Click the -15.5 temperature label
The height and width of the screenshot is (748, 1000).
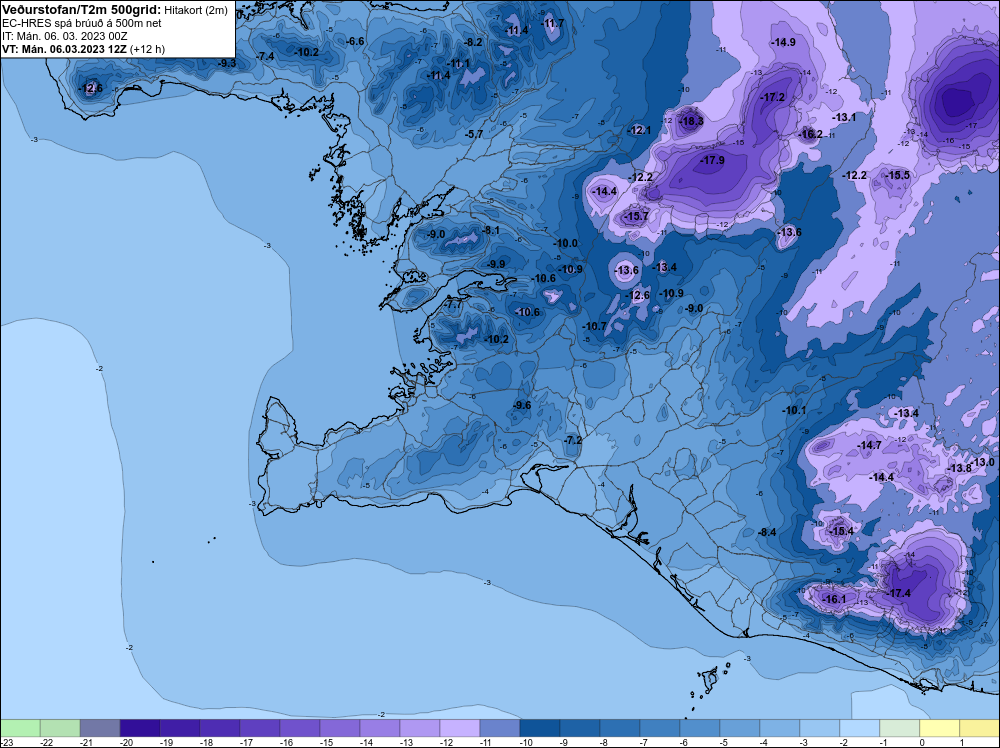(x=898, y=175)
